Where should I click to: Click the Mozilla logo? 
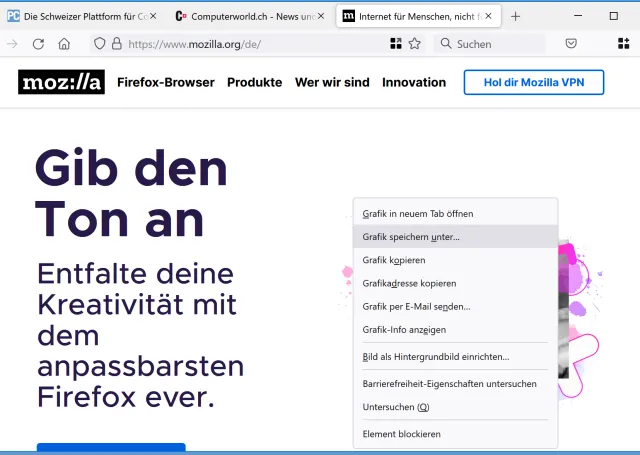61,82
